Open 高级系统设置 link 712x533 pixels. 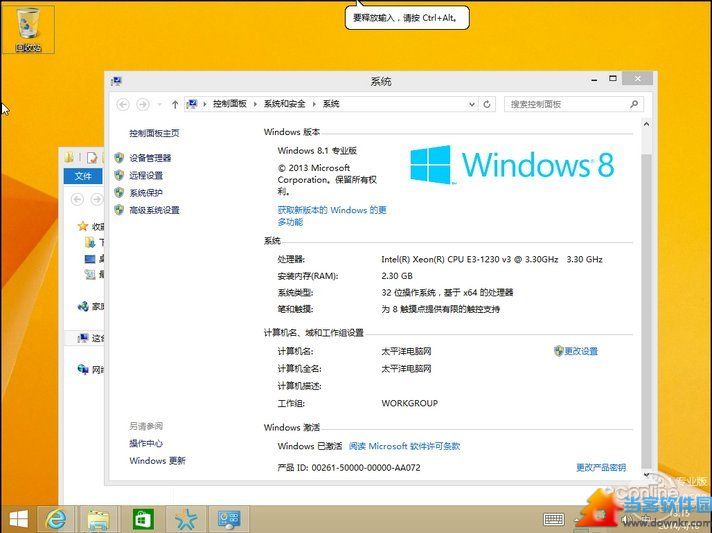click(x=154, y=210)
